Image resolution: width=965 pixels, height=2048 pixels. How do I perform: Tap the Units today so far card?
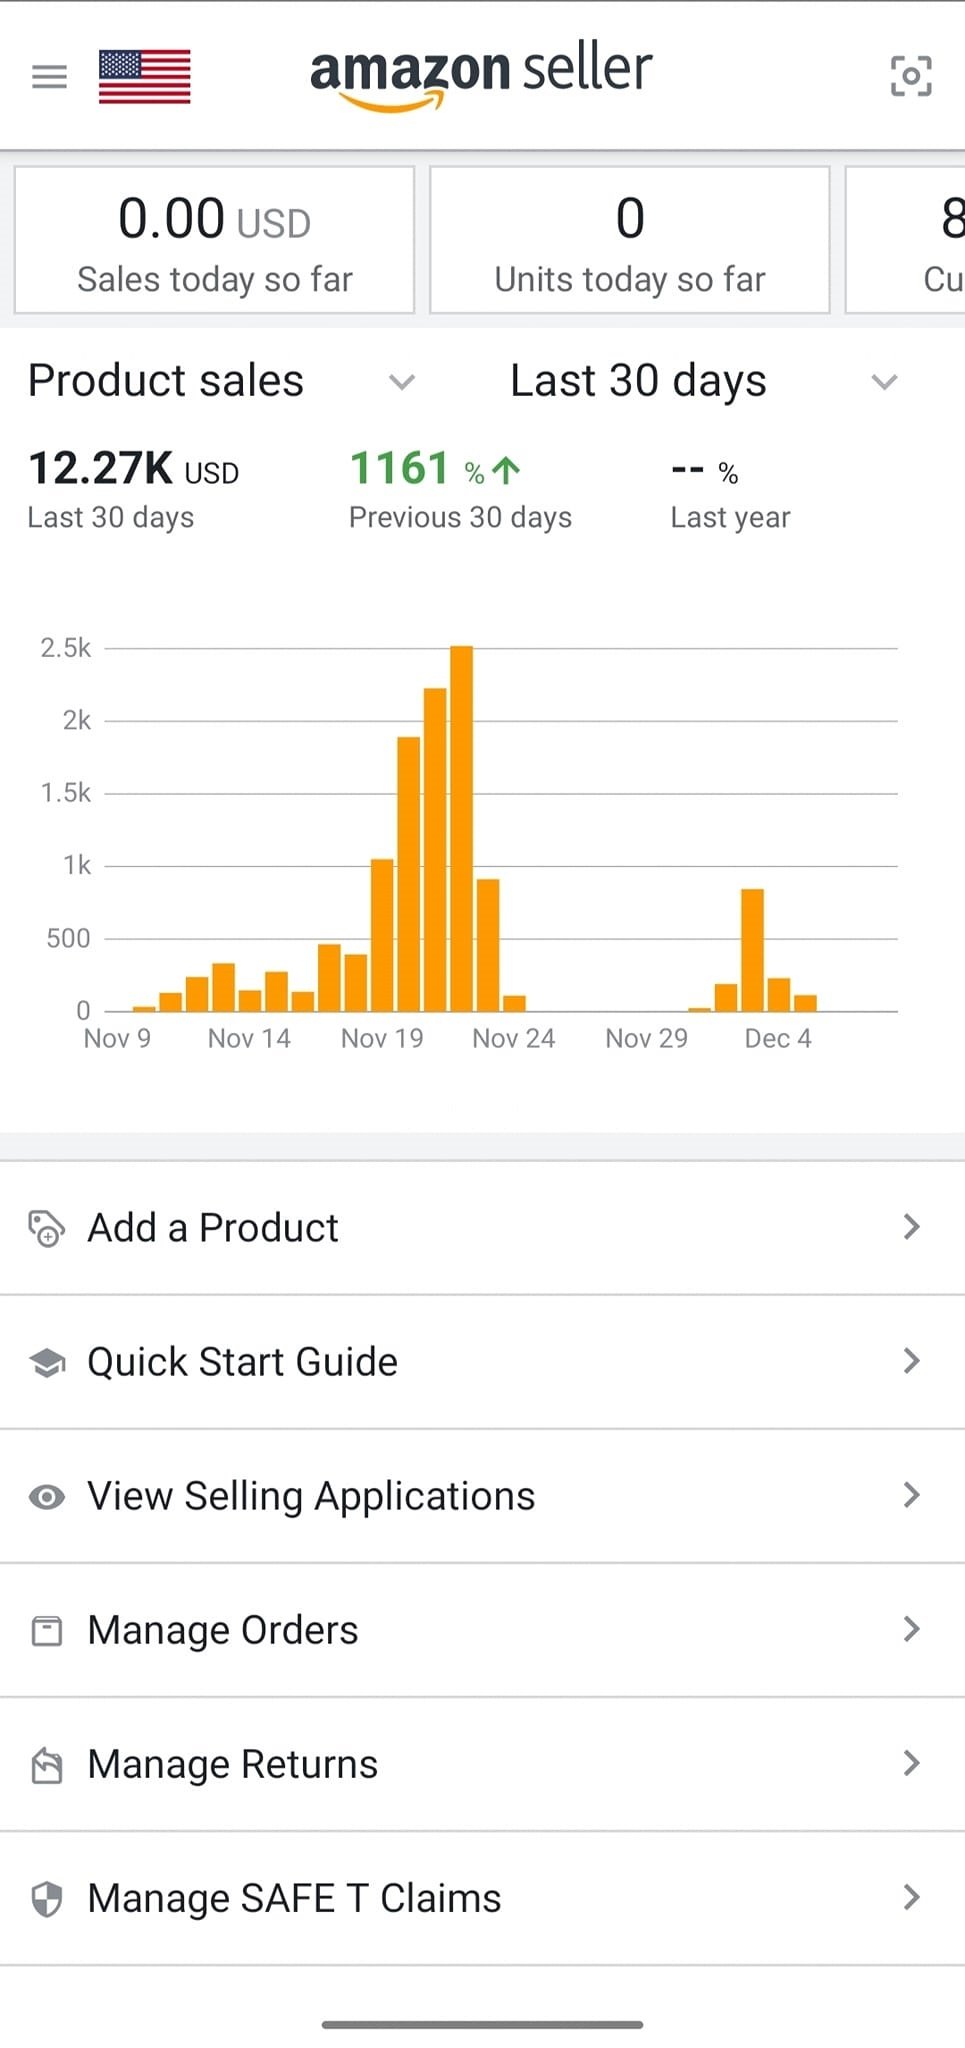(x=630, y=241)
